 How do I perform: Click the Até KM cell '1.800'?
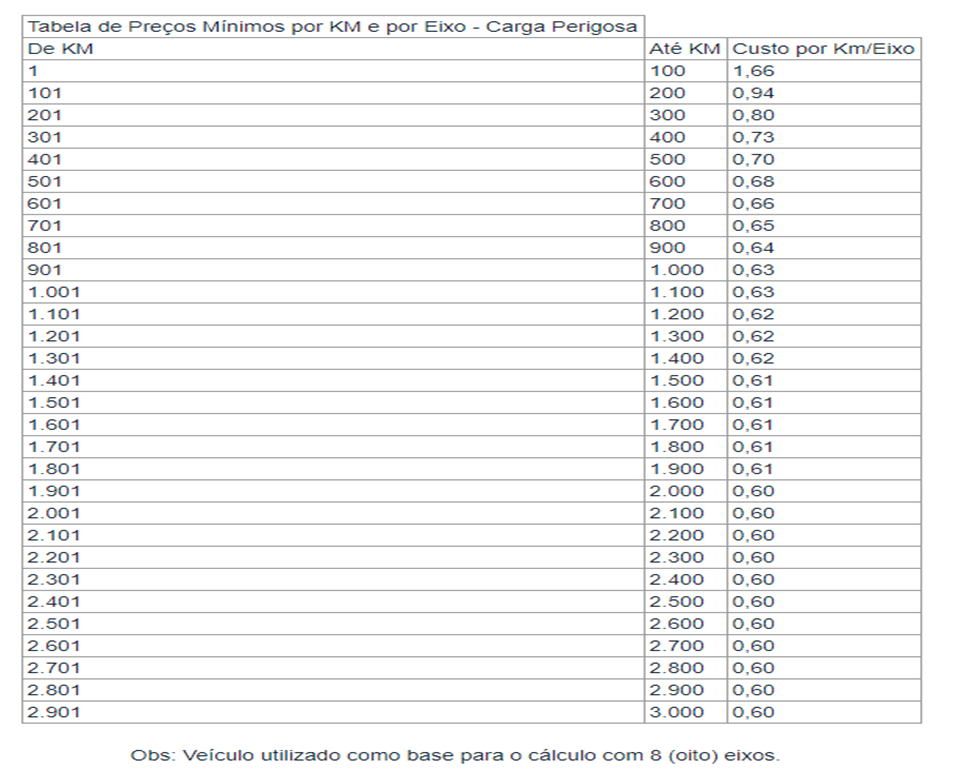click(x=686, y=447)
